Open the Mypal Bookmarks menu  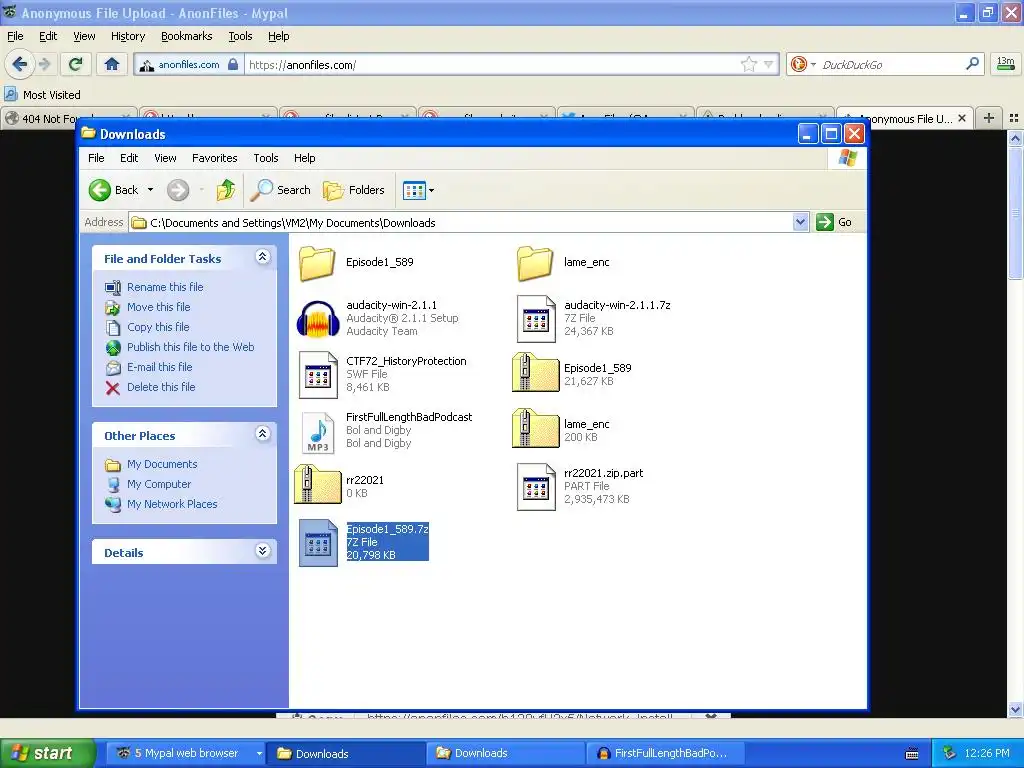coord(186,37)
